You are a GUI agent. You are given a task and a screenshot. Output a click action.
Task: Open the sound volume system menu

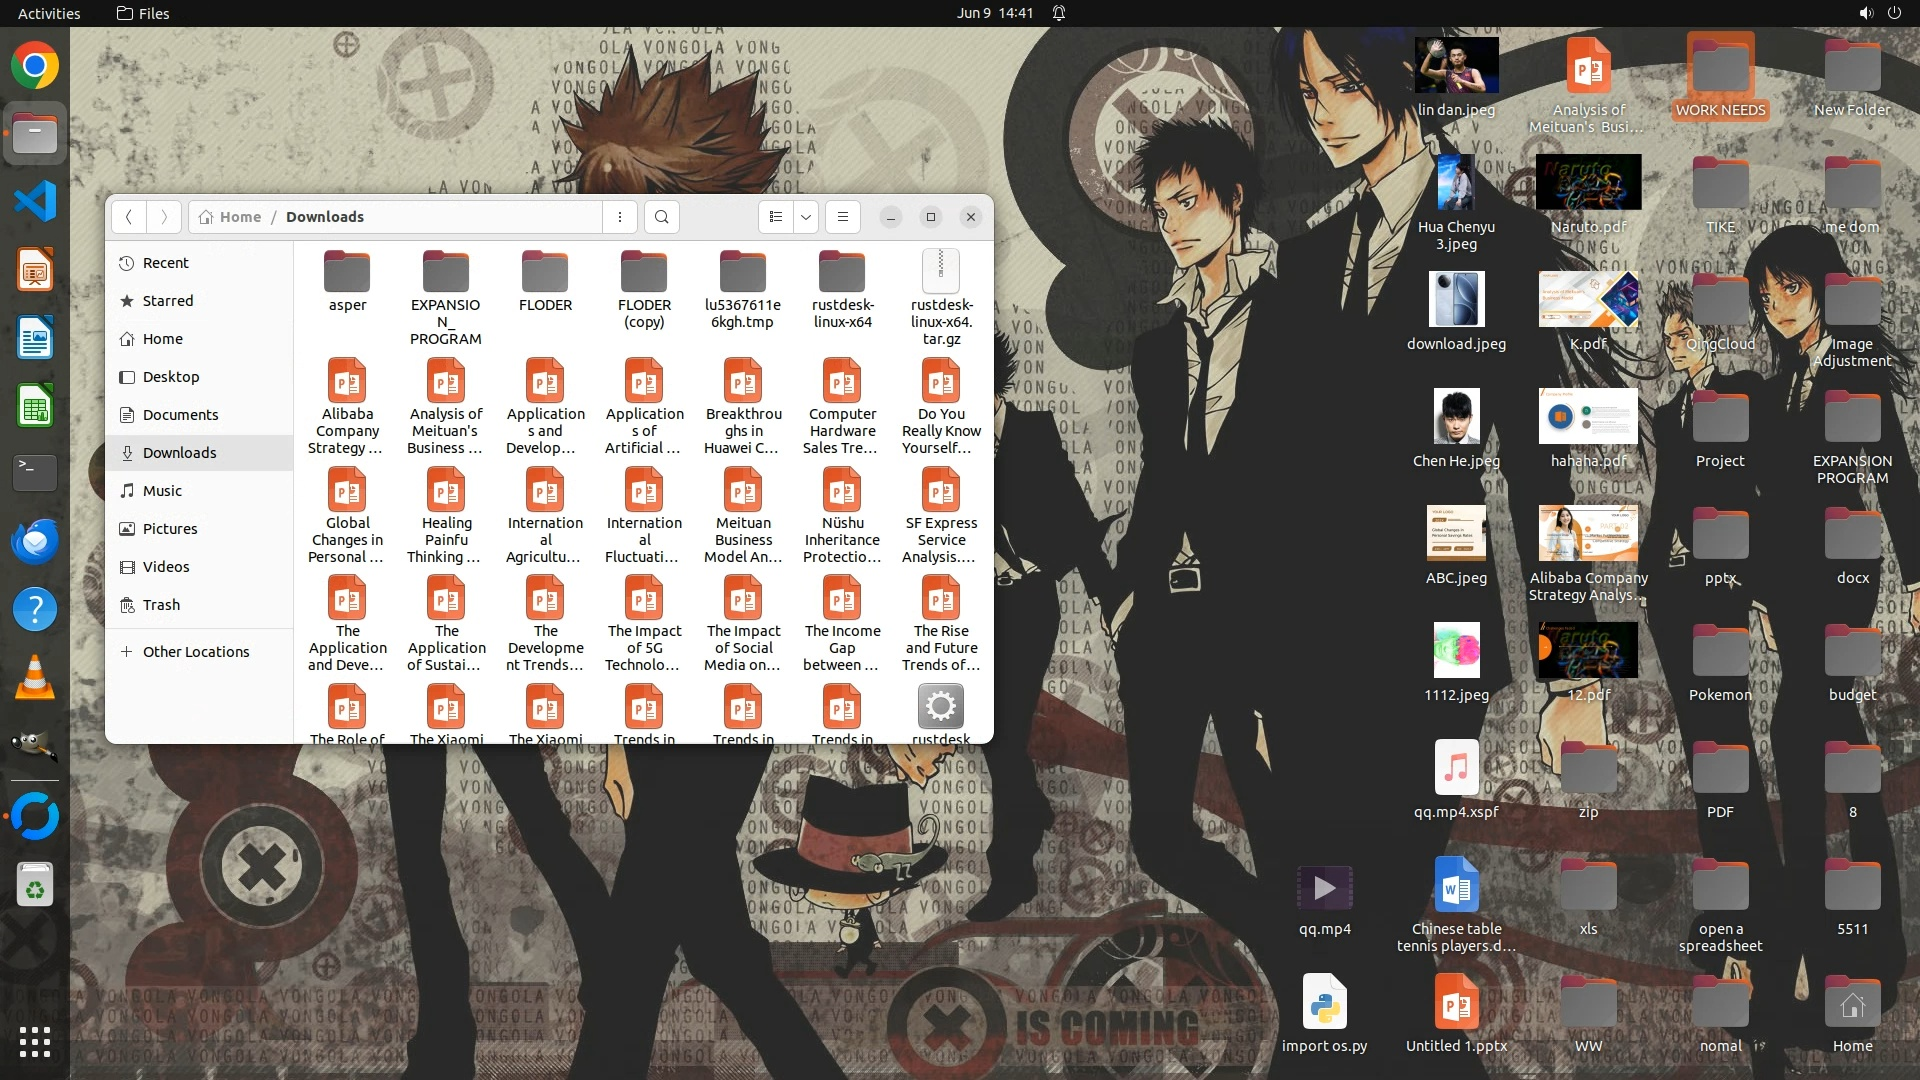pyautogui.click(x=1865, y=13)
